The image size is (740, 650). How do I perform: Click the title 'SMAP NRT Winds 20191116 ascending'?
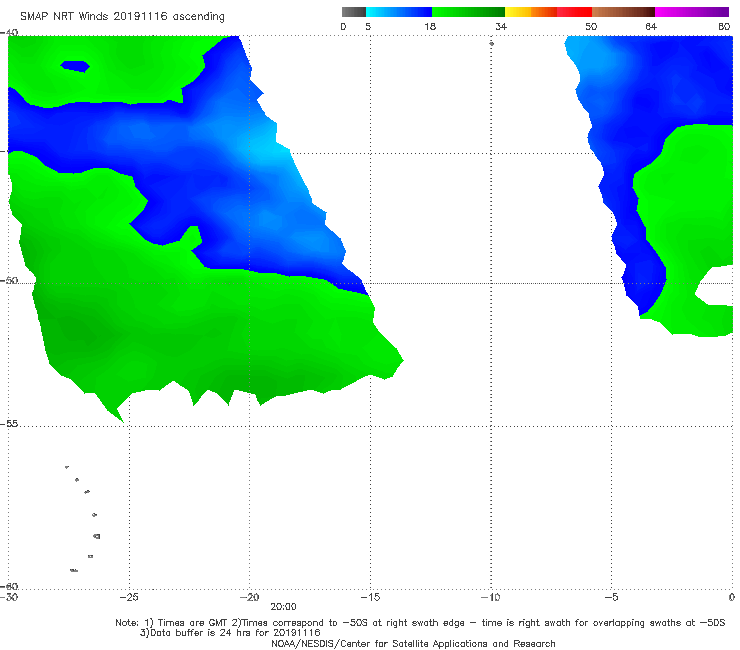point(122,17)
